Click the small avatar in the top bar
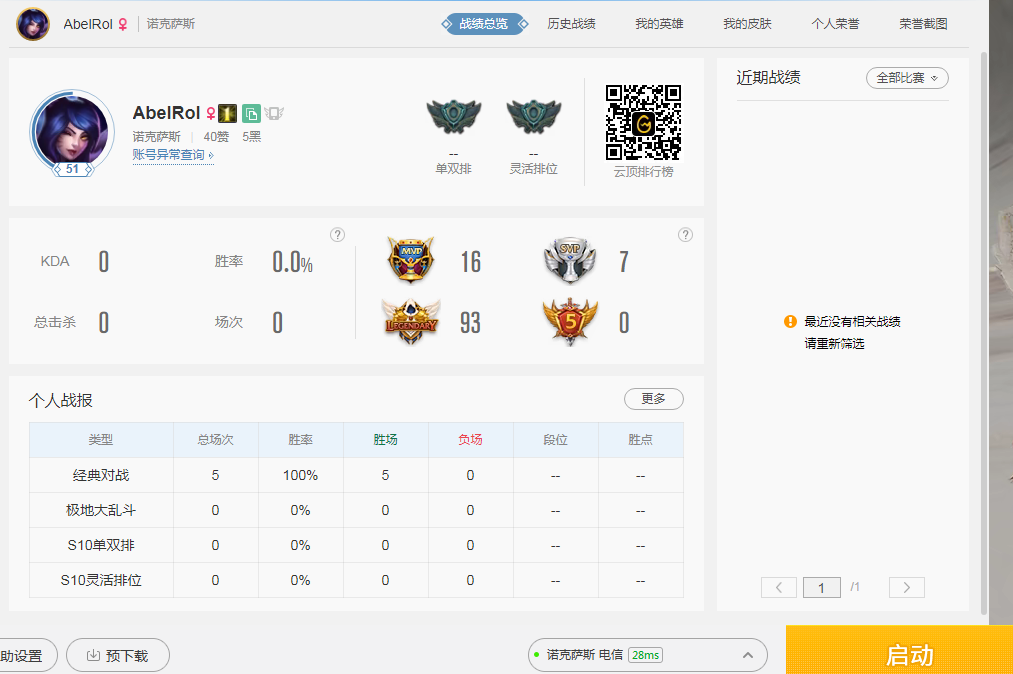The image size is (1013, 674). [32, 24]
